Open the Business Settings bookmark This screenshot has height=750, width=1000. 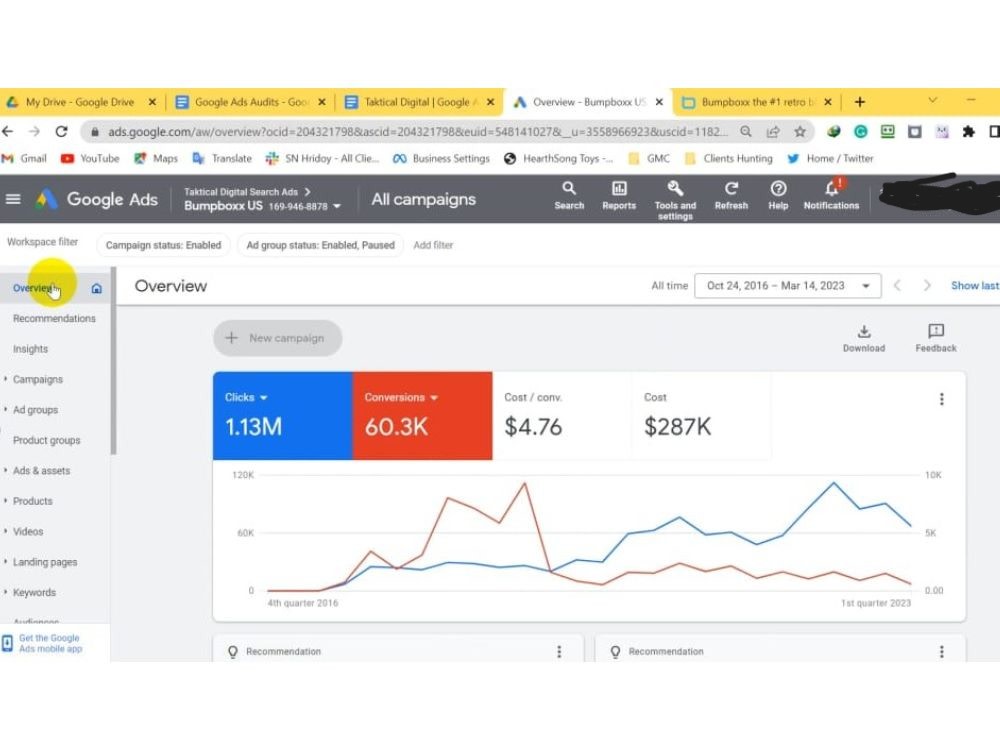point(441,158)
